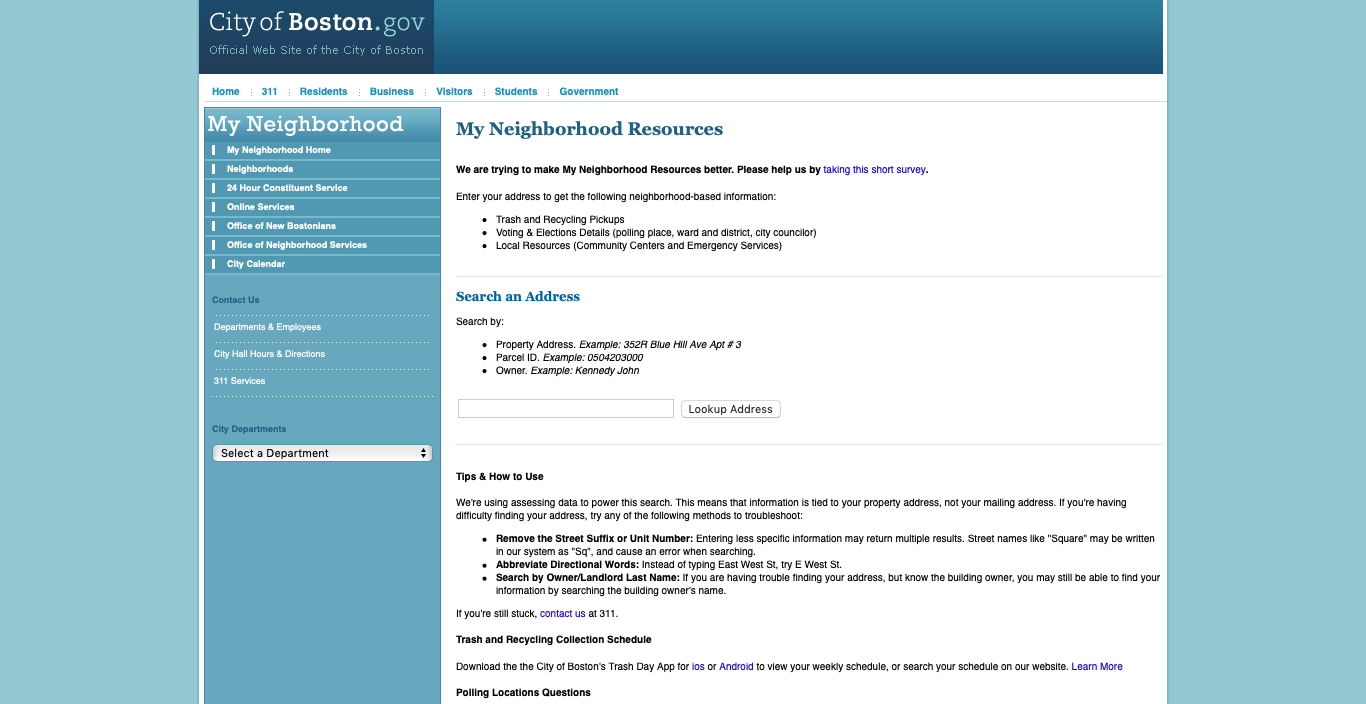
Task: Click the Home navigation link
Action: [225, 91]
